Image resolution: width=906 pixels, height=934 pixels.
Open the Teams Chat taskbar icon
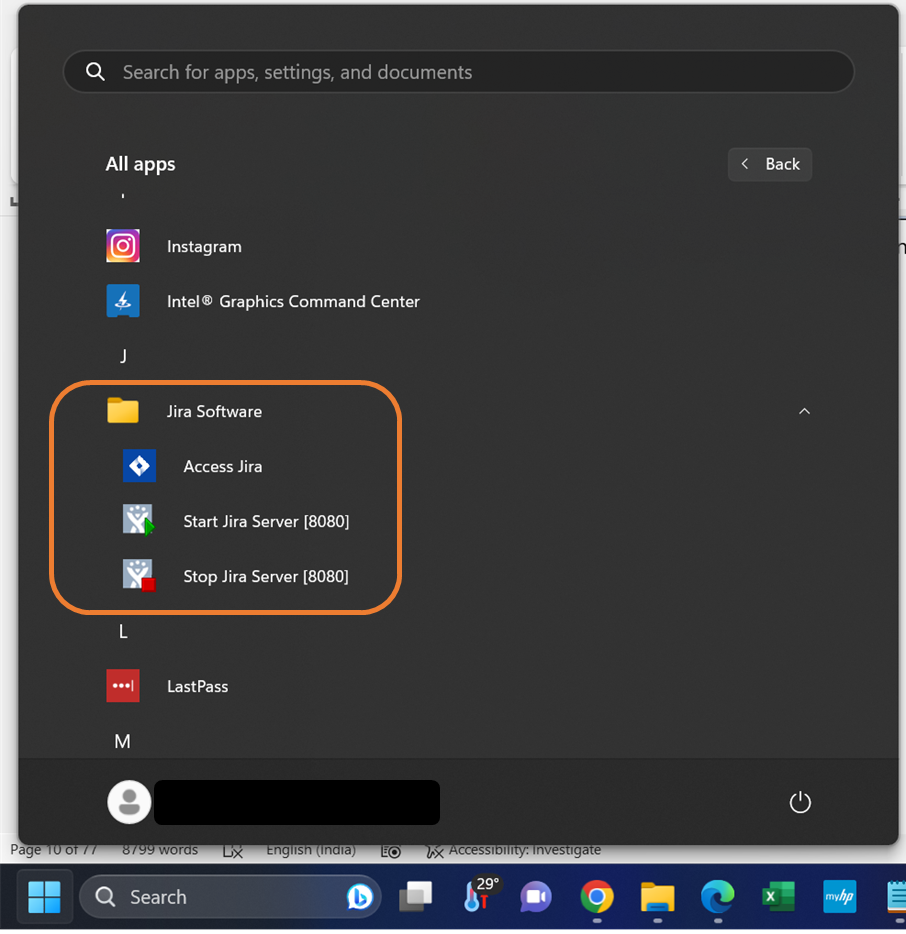click(x=536, y=896)
